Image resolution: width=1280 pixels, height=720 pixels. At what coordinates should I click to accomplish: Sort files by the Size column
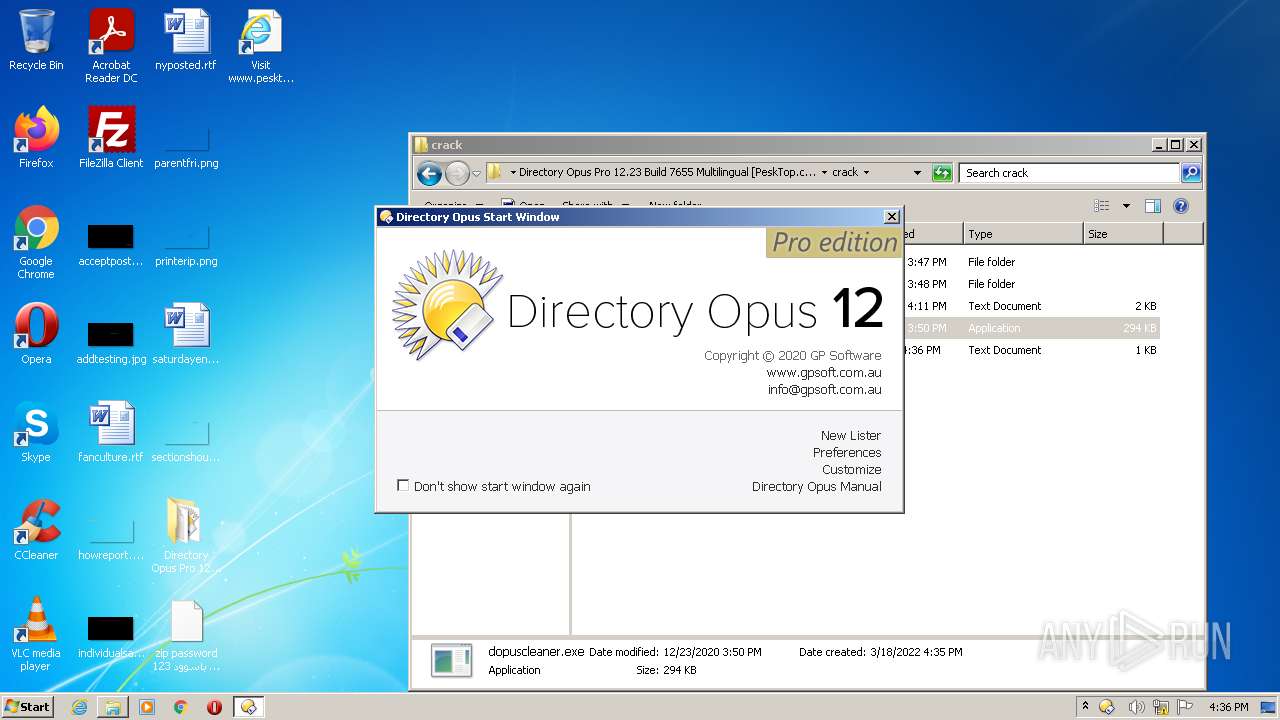coord(1123,234)
